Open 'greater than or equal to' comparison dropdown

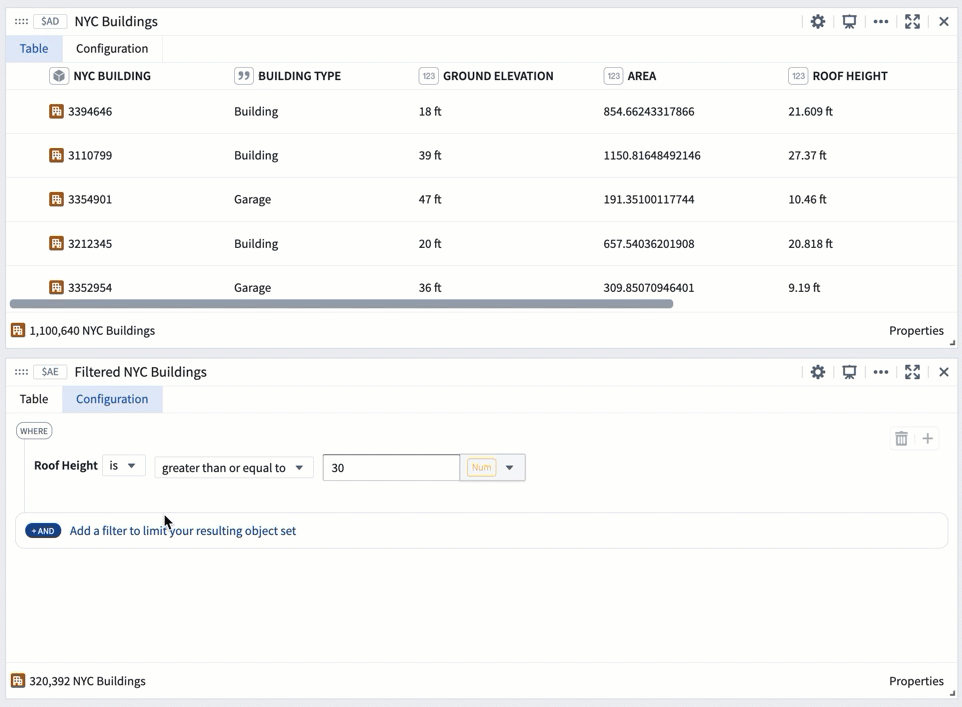234,468
